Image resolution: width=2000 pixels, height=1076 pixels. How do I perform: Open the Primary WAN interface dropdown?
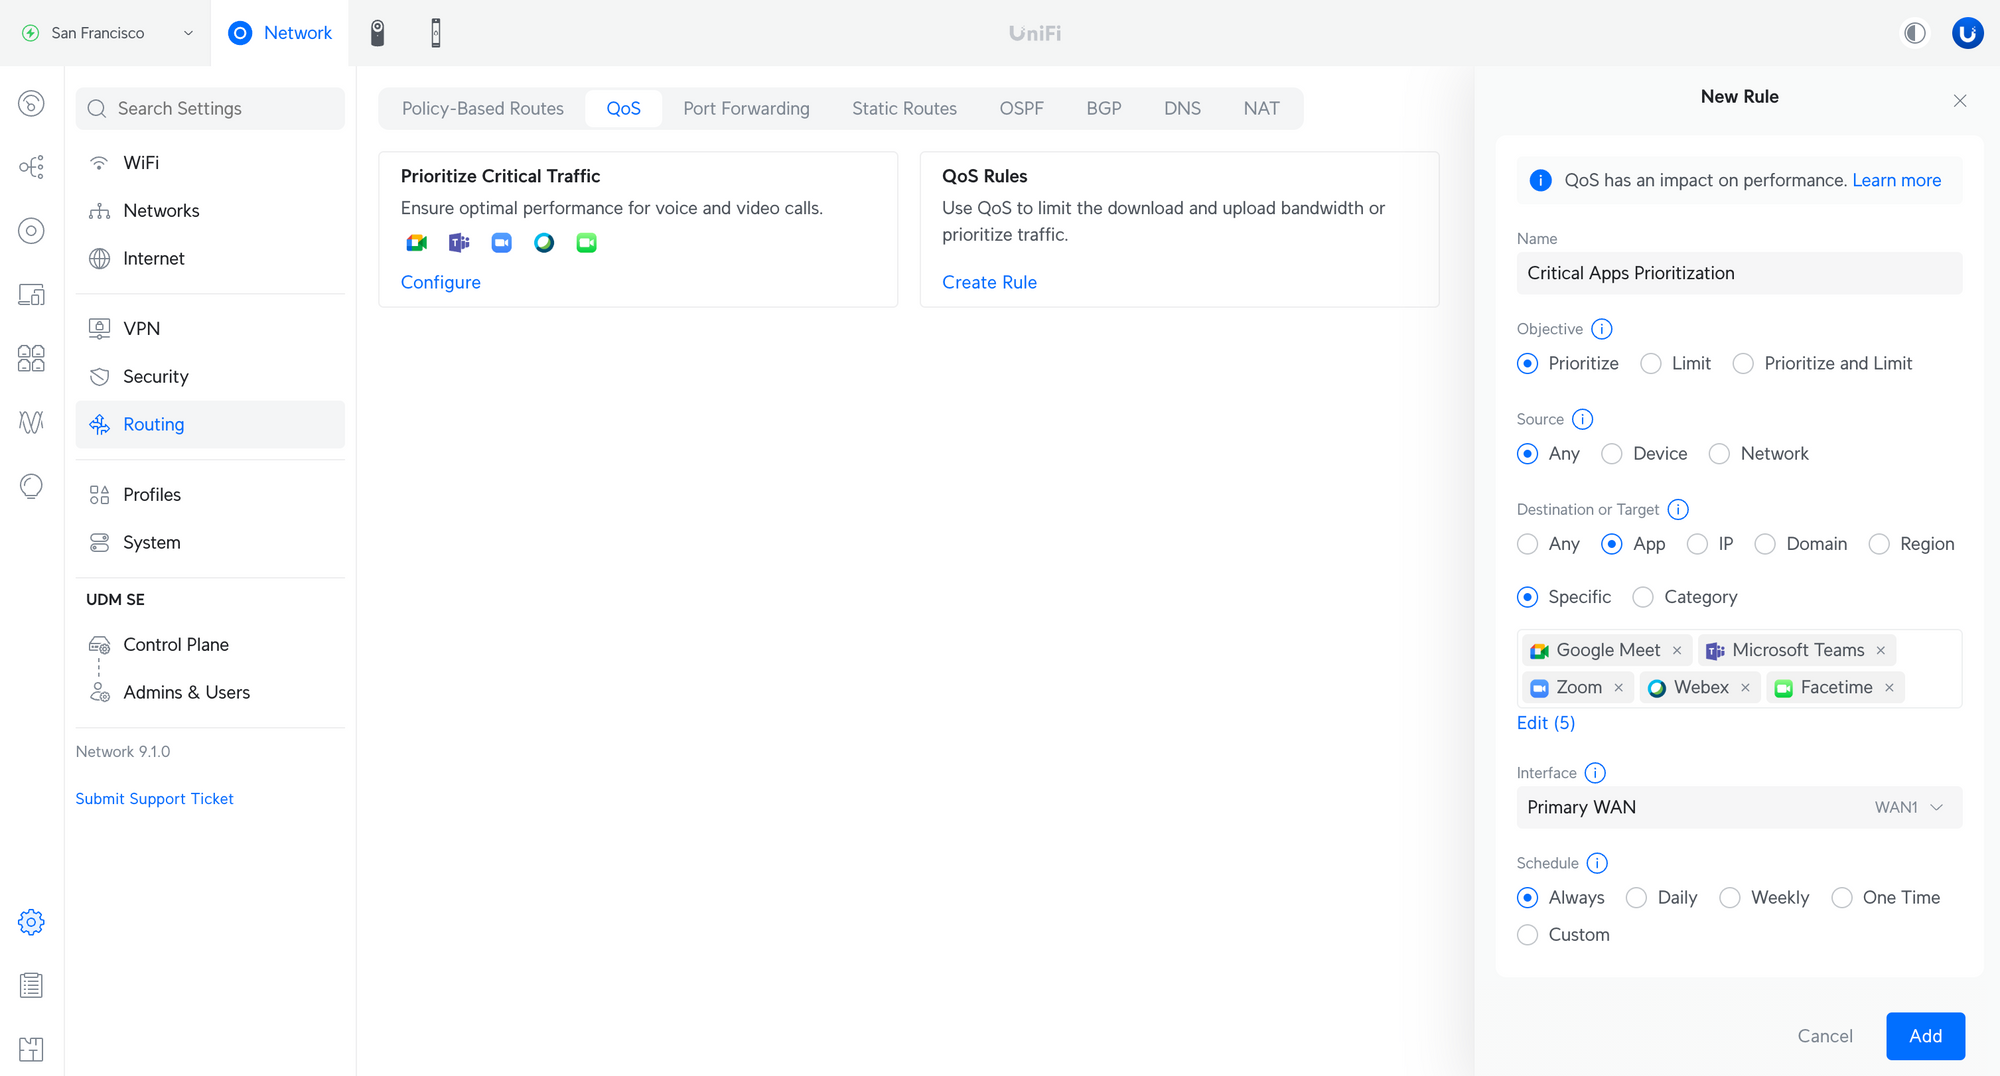[x=1739, y=807]
